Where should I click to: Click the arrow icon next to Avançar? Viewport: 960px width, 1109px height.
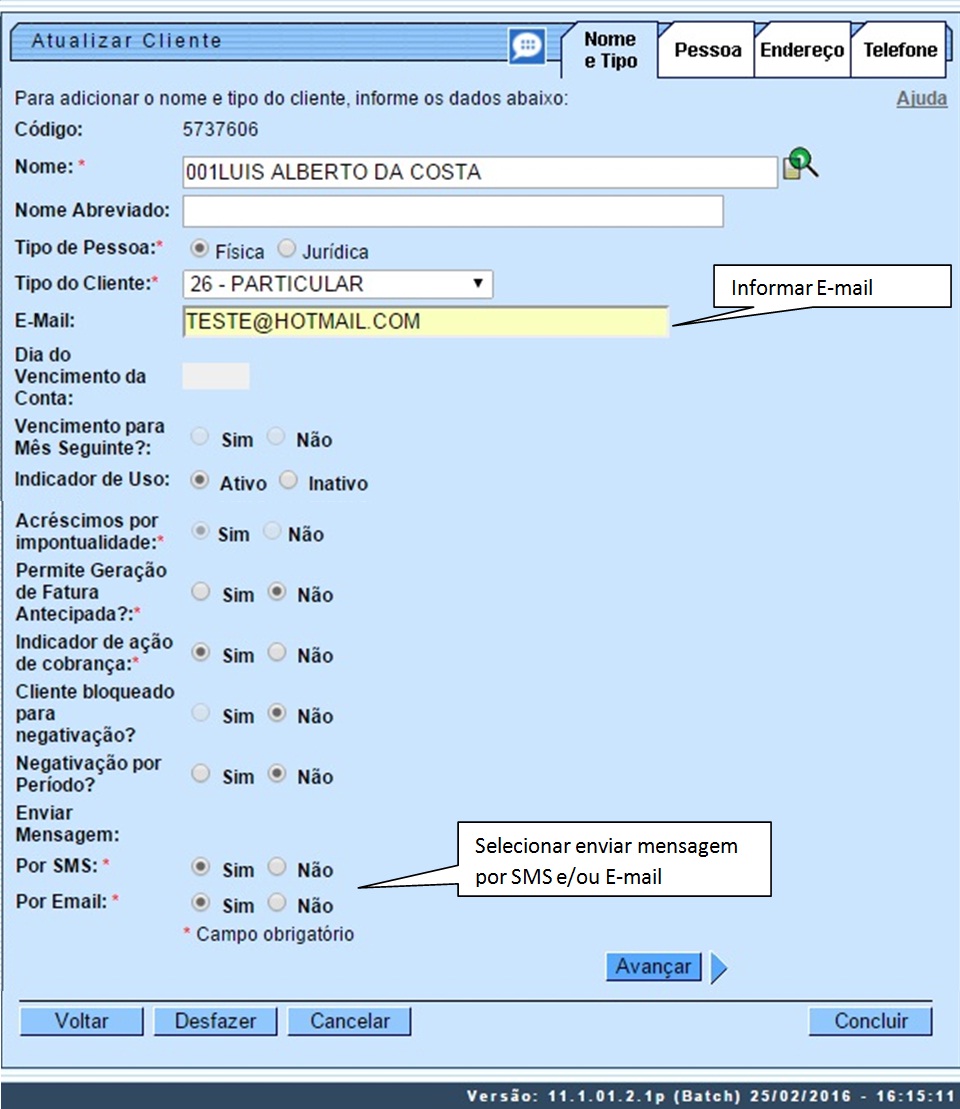click(718, 966)
